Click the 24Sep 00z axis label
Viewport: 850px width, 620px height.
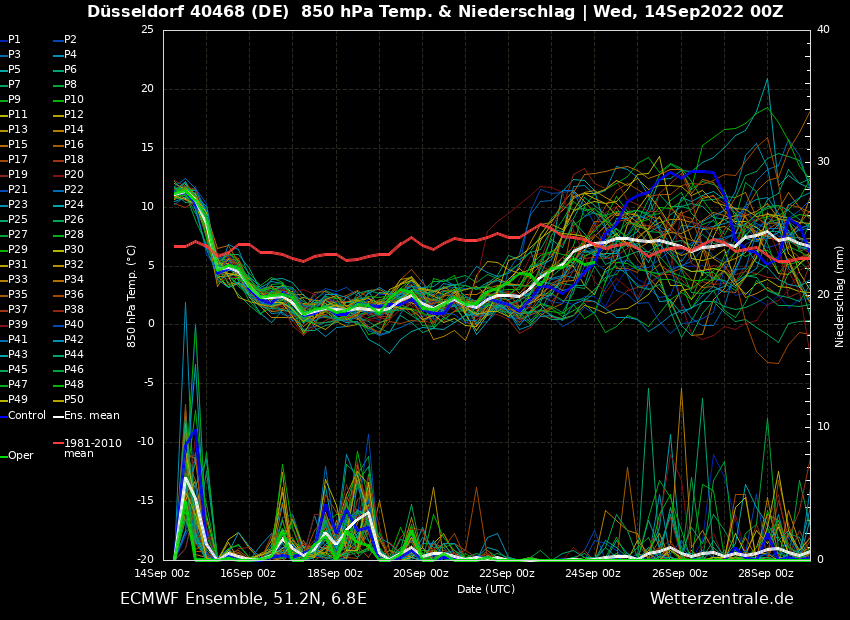click(x=594, y=574)
